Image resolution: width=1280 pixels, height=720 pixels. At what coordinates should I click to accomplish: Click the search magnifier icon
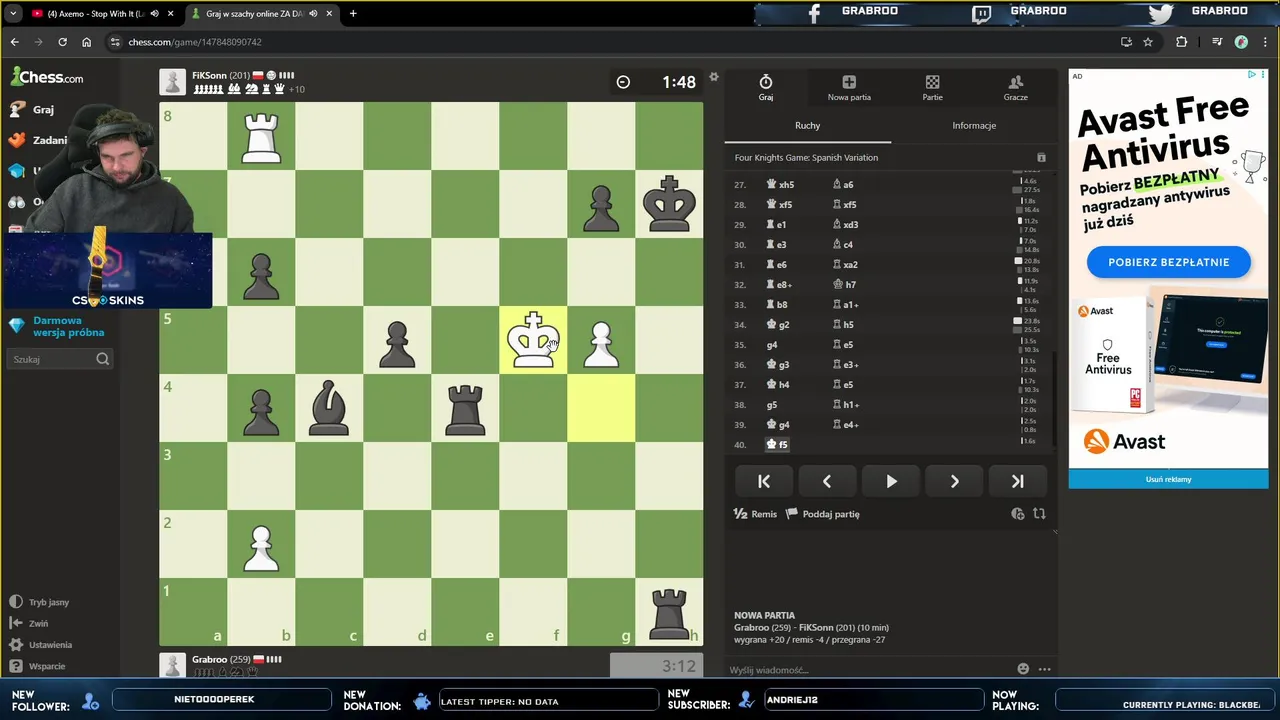(x=103, y=359)
